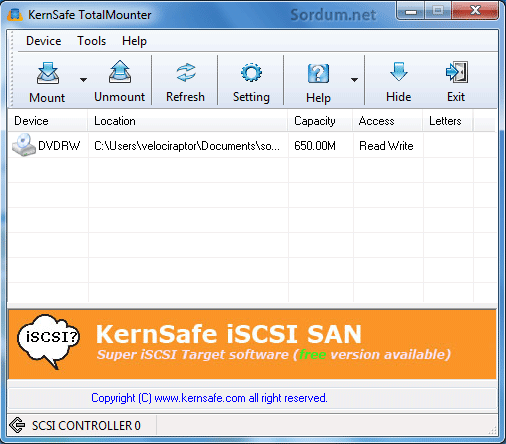The width and height of the screenshot is (506, 444).
Task: Click the Capacity column header
Action: (x=320, y=121)
